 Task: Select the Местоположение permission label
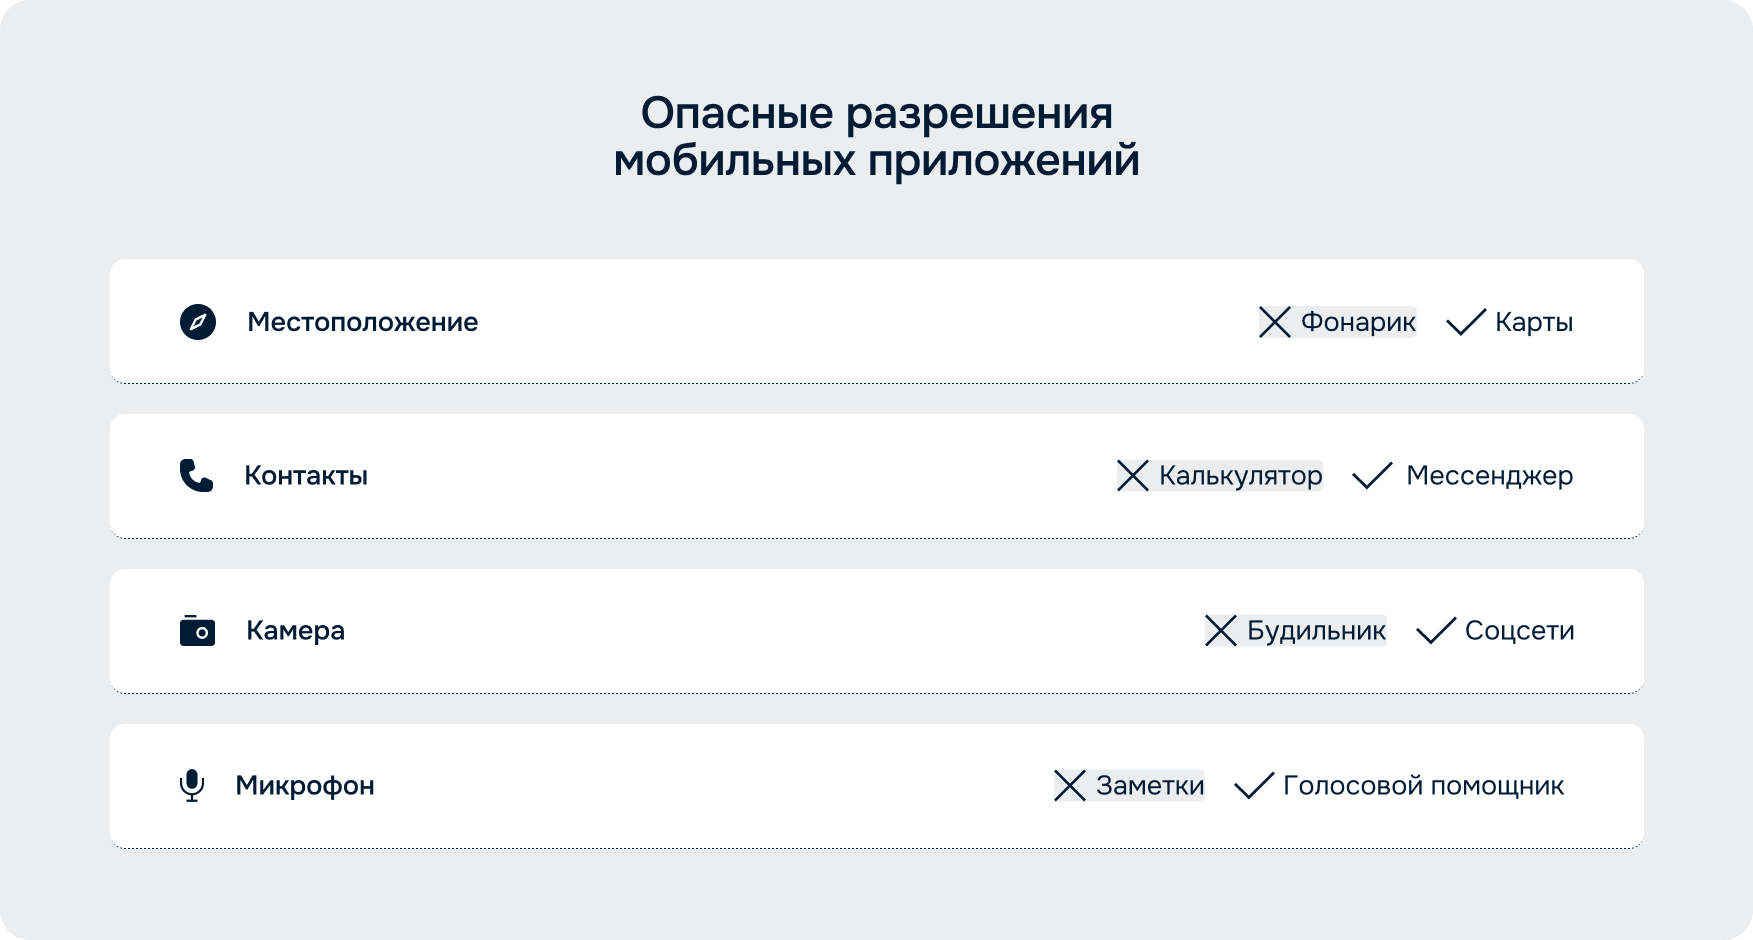pyautogui.click(x=363, y=322)
